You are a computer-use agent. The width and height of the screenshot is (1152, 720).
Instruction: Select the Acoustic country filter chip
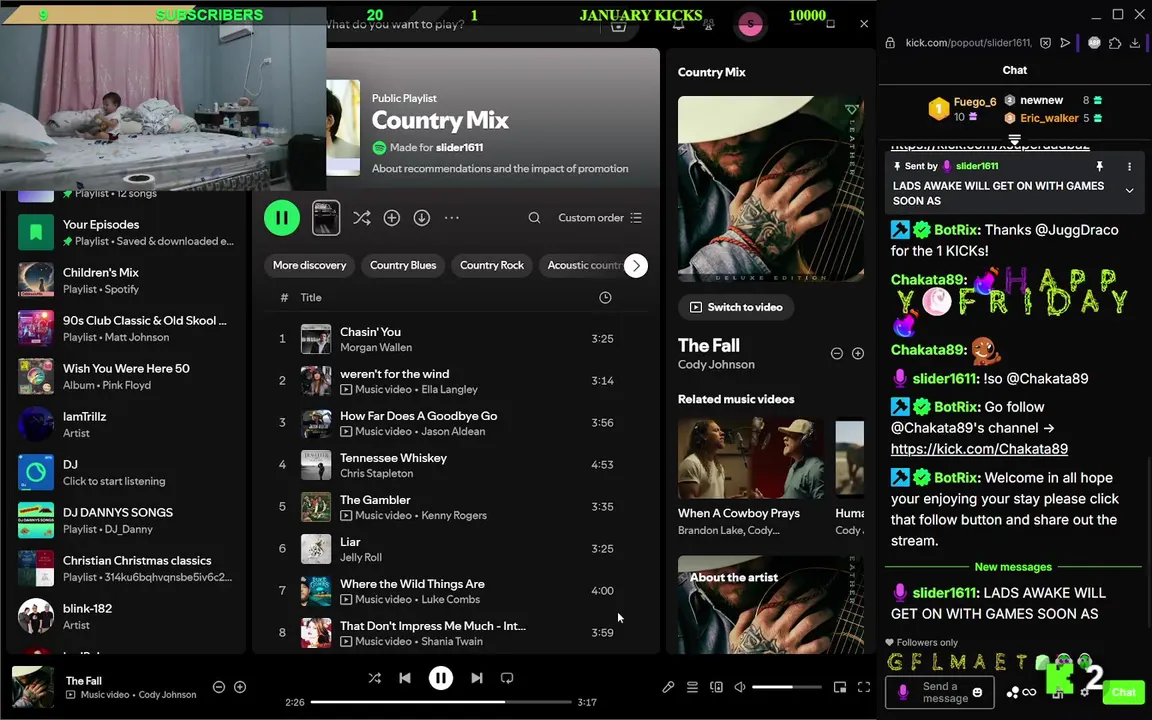(584, 265)
